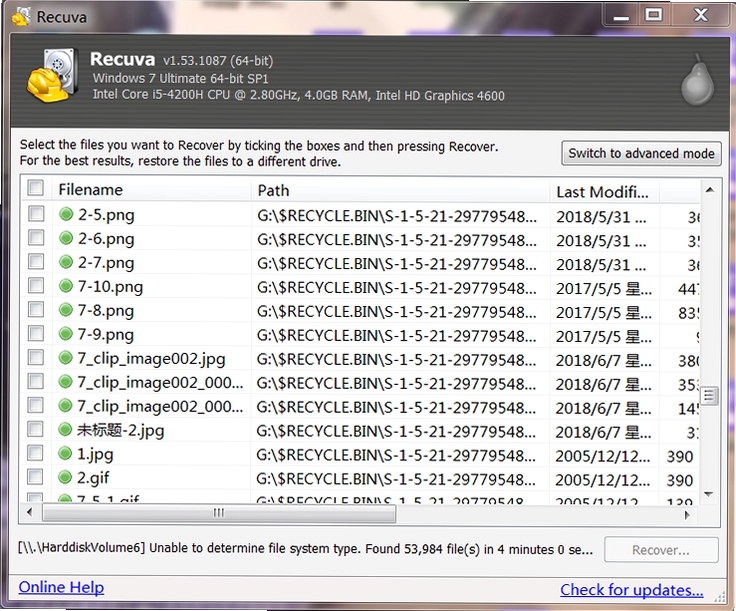
Task: Select the file name 2-5.png
Action: (x=106, y=215)
